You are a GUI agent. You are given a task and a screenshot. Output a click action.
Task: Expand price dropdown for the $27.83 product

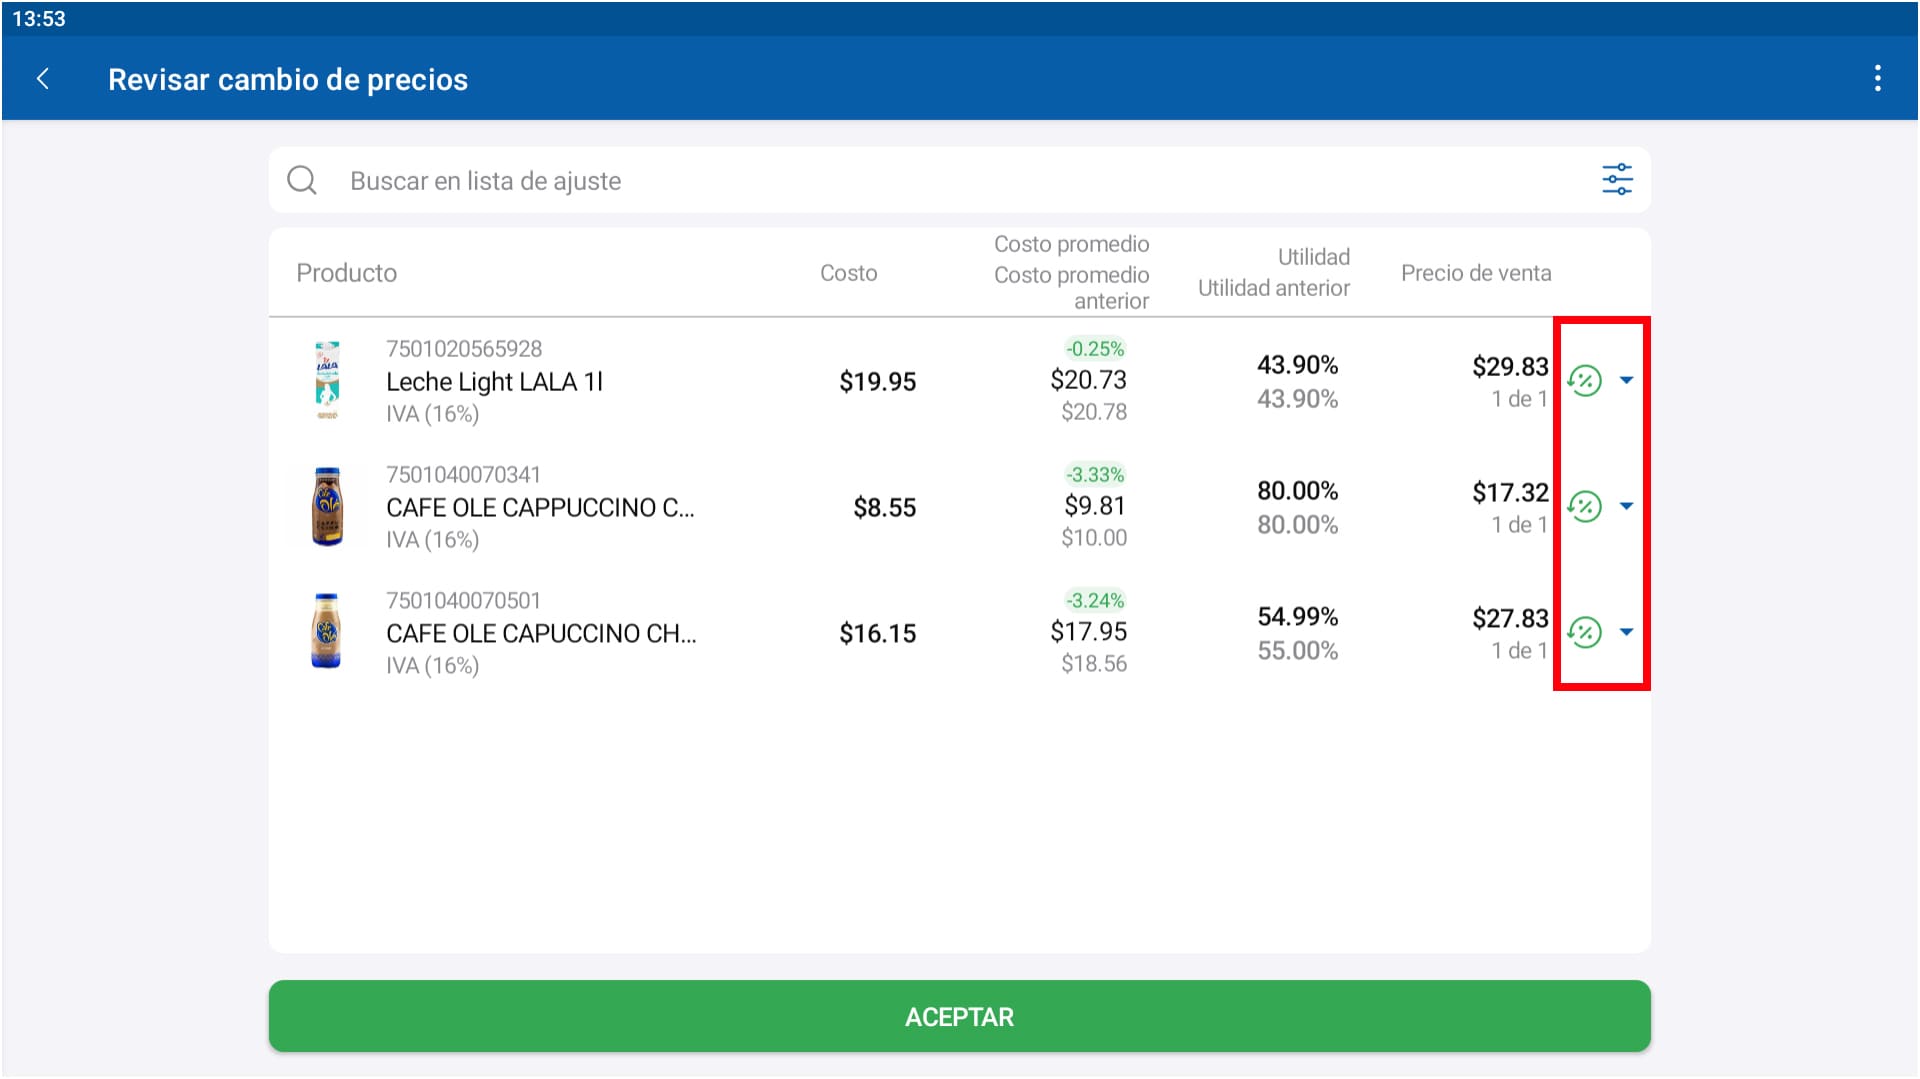[x=1627, y=633]
